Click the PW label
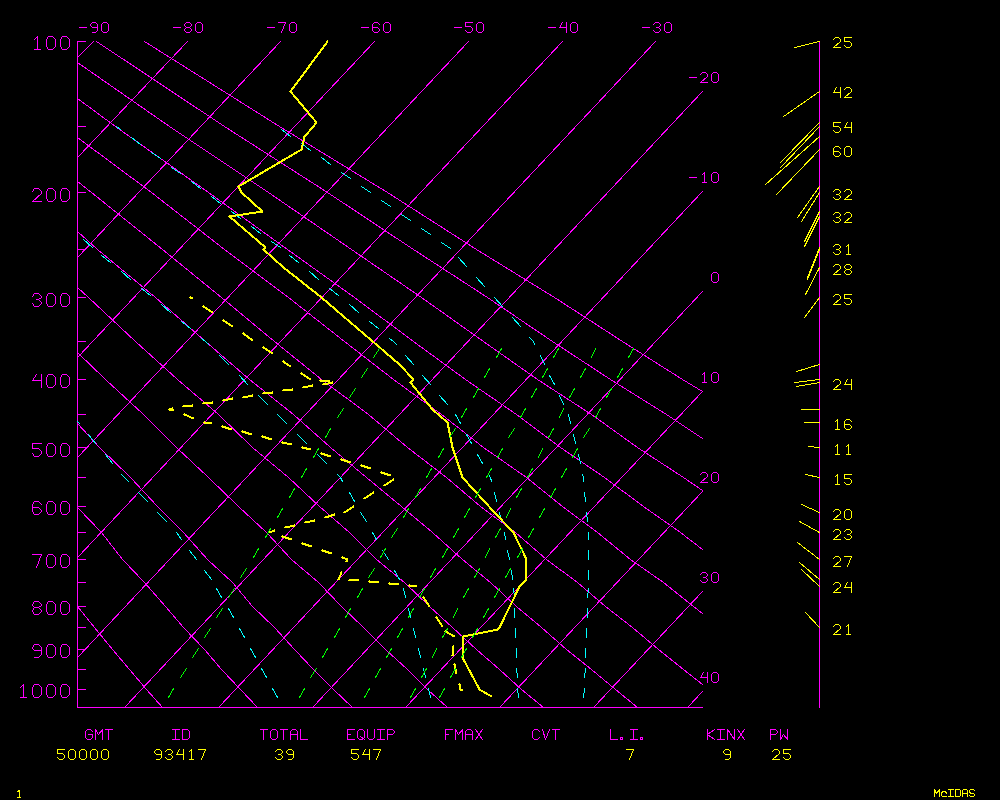The width and height of the screenshot is (1000, 800). 780,735
